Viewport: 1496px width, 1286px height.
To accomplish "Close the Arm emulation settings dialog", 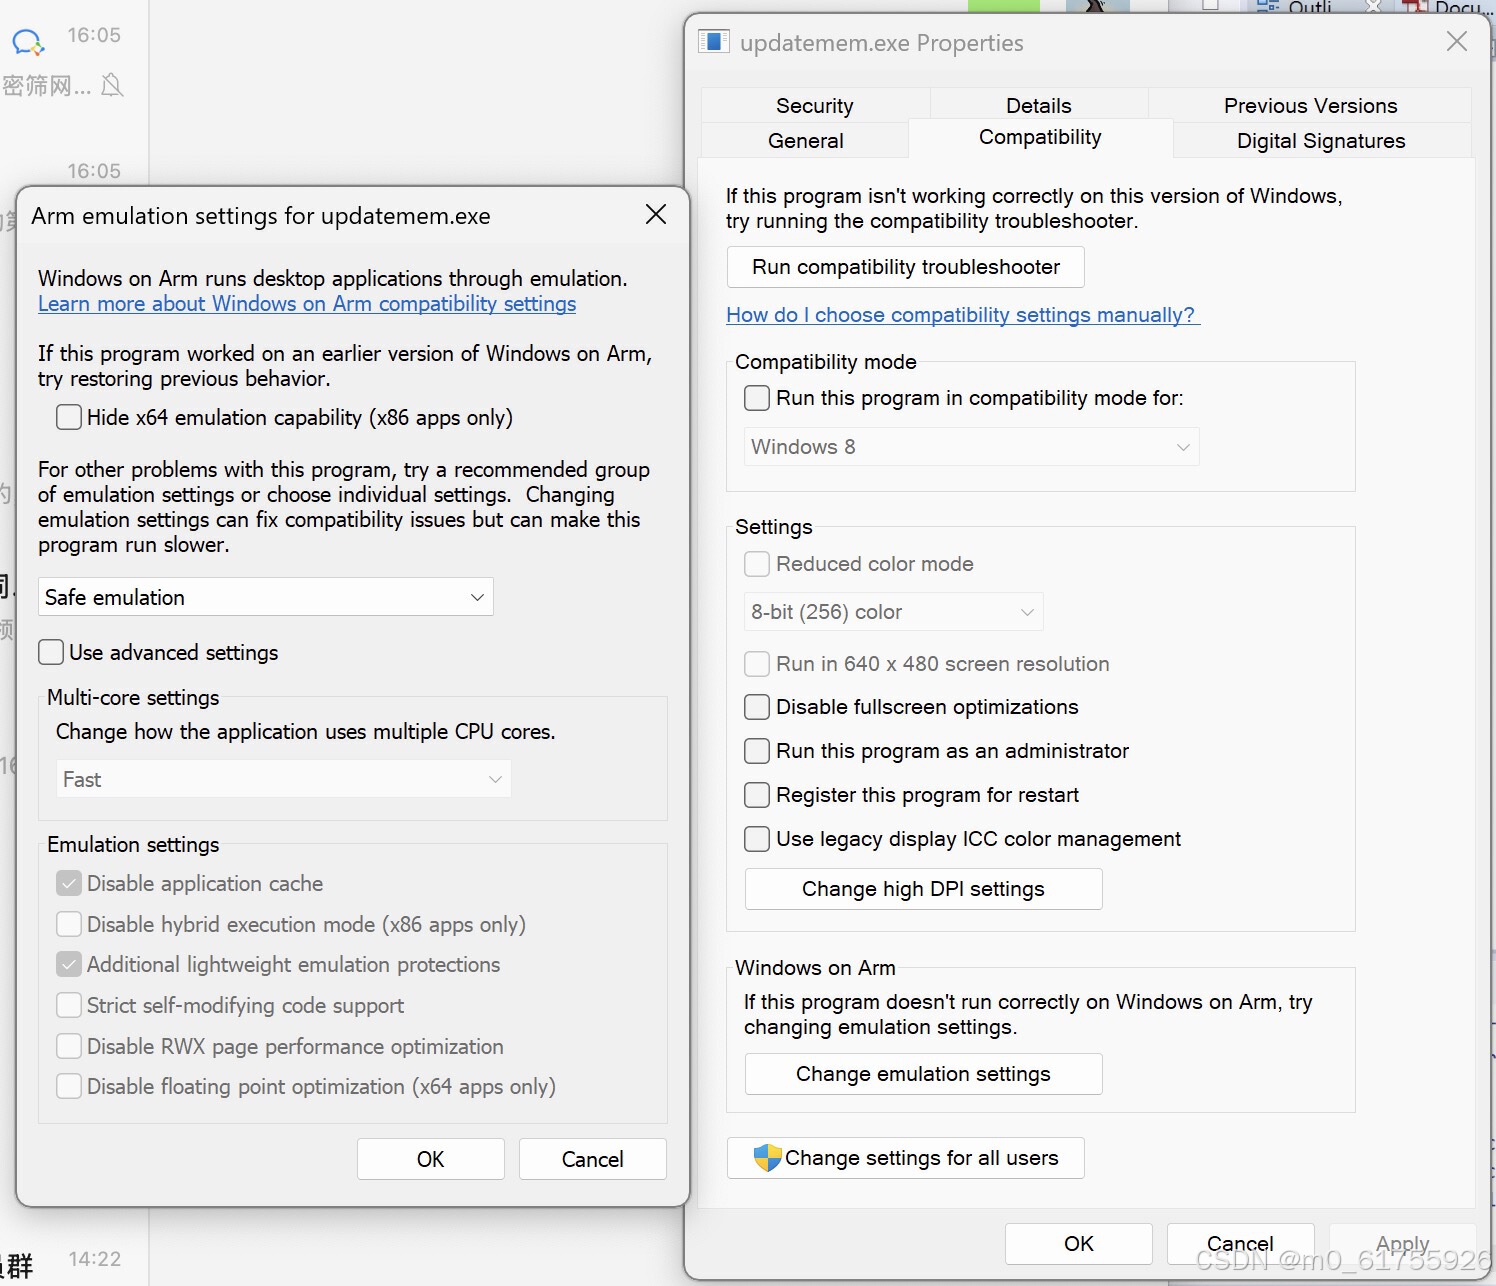I will pos(656,214).
